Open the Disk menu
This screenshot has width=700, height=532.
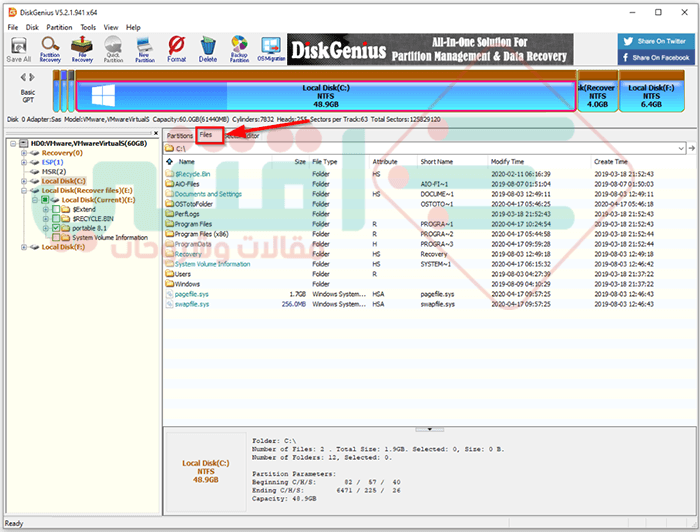[32, 27]
